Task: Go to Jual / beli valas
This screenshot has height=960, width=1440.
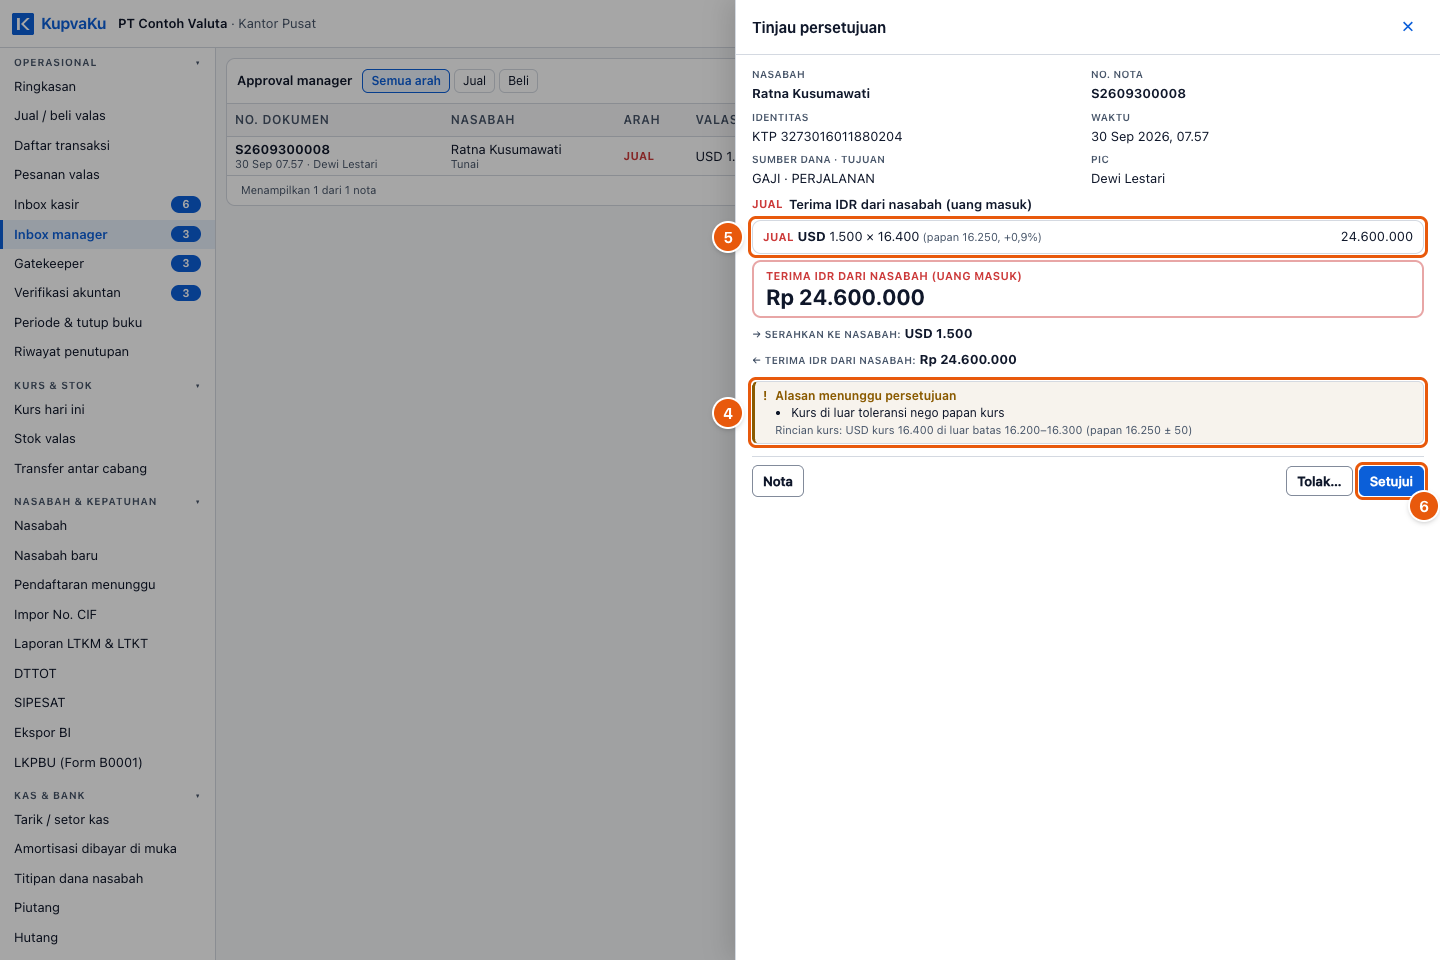Action: 108,116
